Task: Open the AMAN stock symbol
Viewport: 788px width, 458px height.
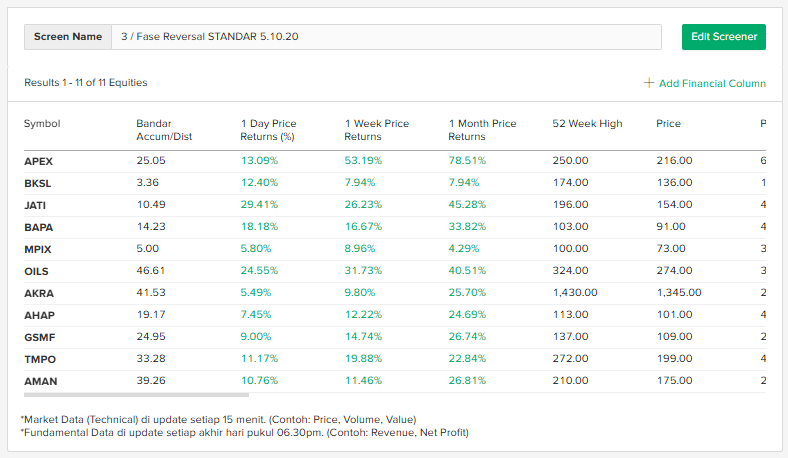Action: pos(39,381)
